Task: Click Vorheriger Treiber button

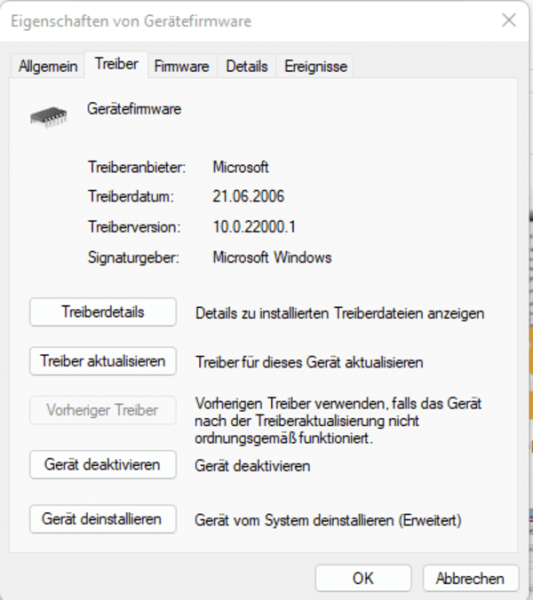Action: [x=103, y=410]
